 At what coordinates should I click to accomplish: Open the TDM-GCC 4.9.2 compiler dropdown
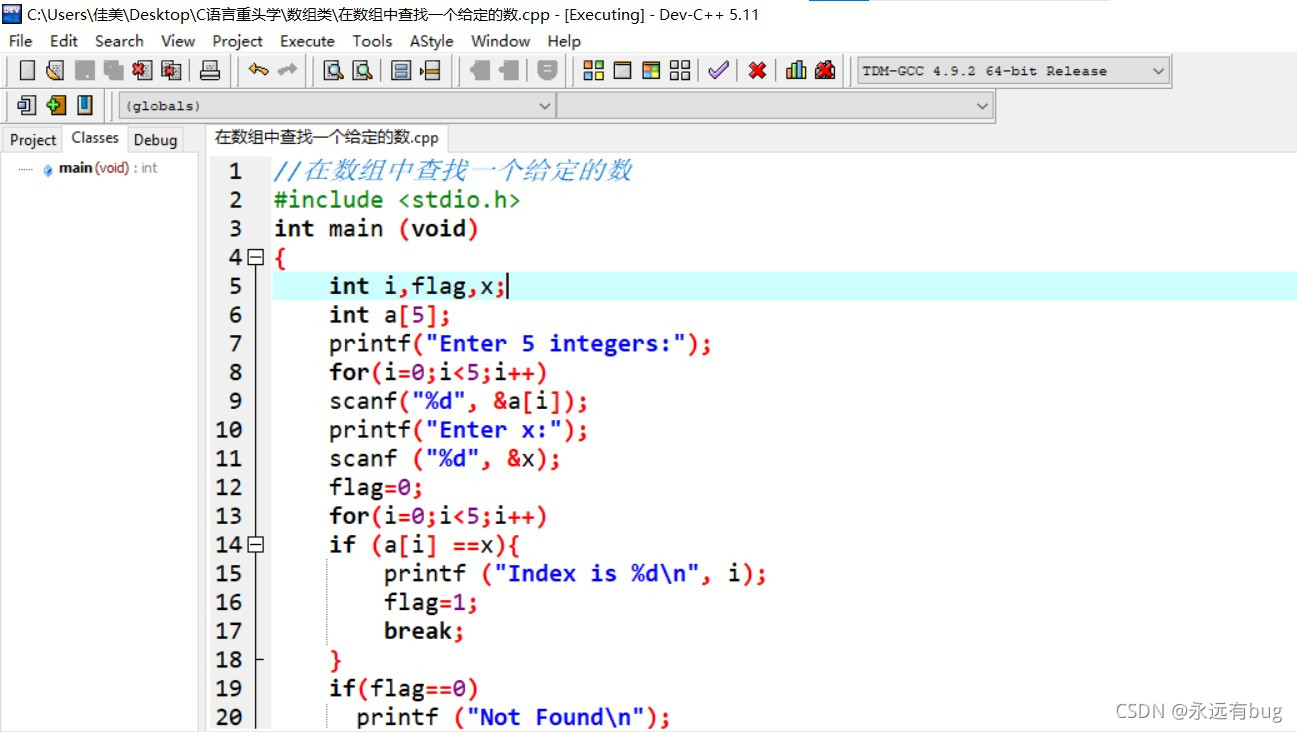1014,71
